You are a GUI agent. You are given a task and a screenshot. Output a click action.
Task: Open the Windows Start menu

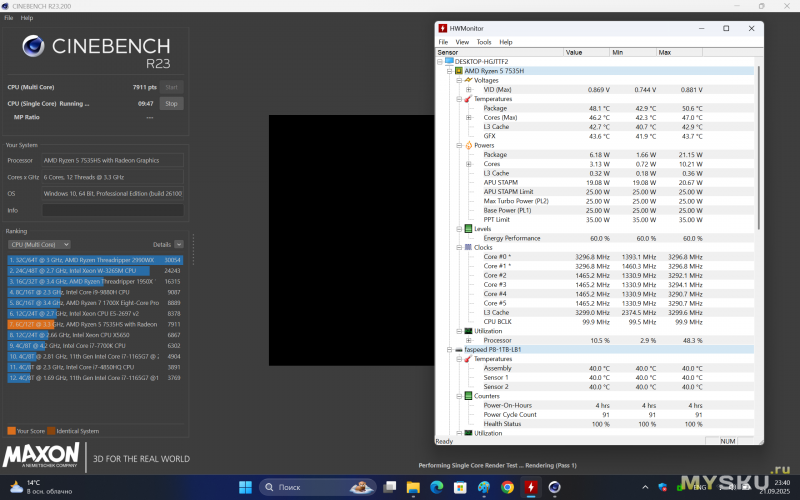pyautogui.click(x=245, y=487)
